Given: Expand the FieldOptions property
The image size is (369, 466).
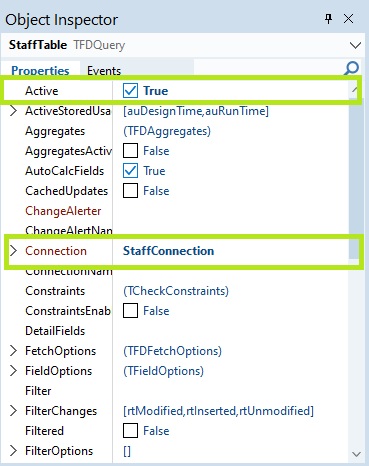Looking at the screenshot, I should pos(13,371).
